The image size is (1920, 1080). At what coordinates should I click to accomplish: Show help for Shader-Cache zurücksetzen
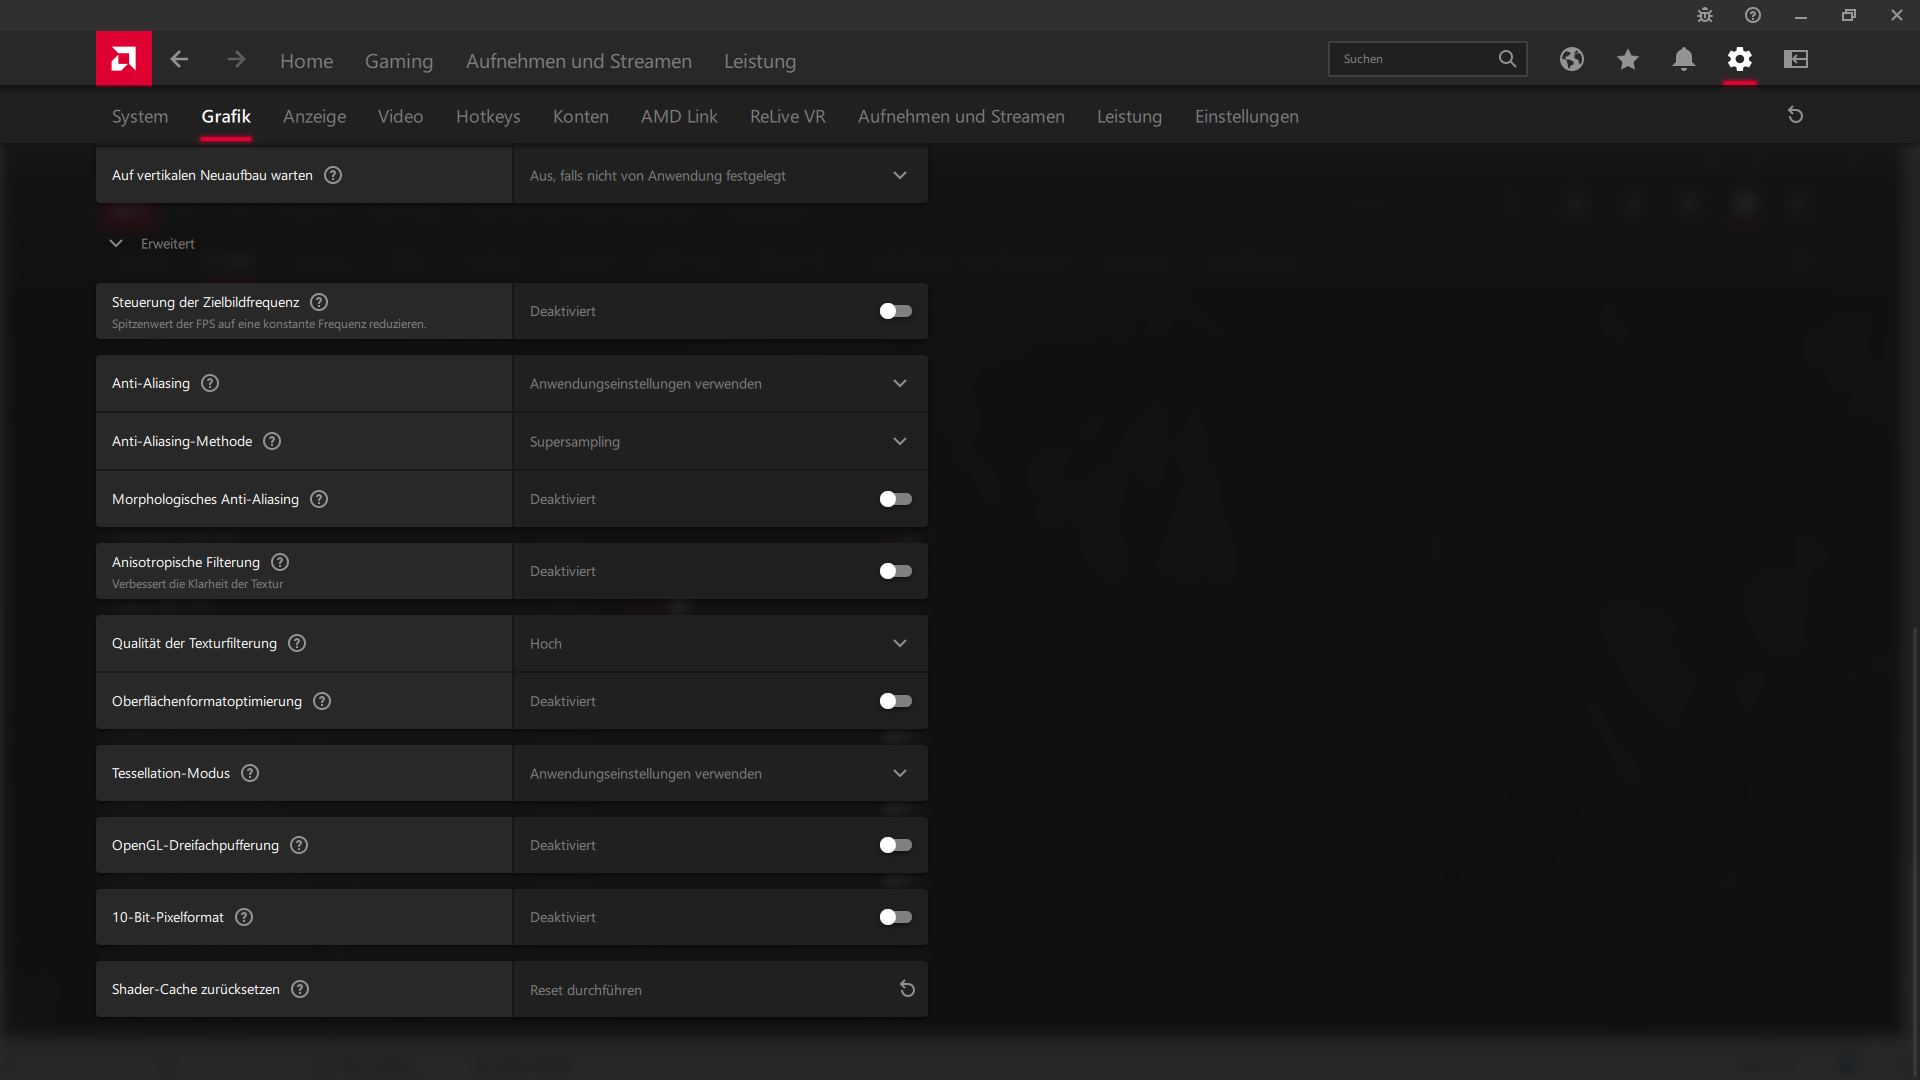click(300, 989)
